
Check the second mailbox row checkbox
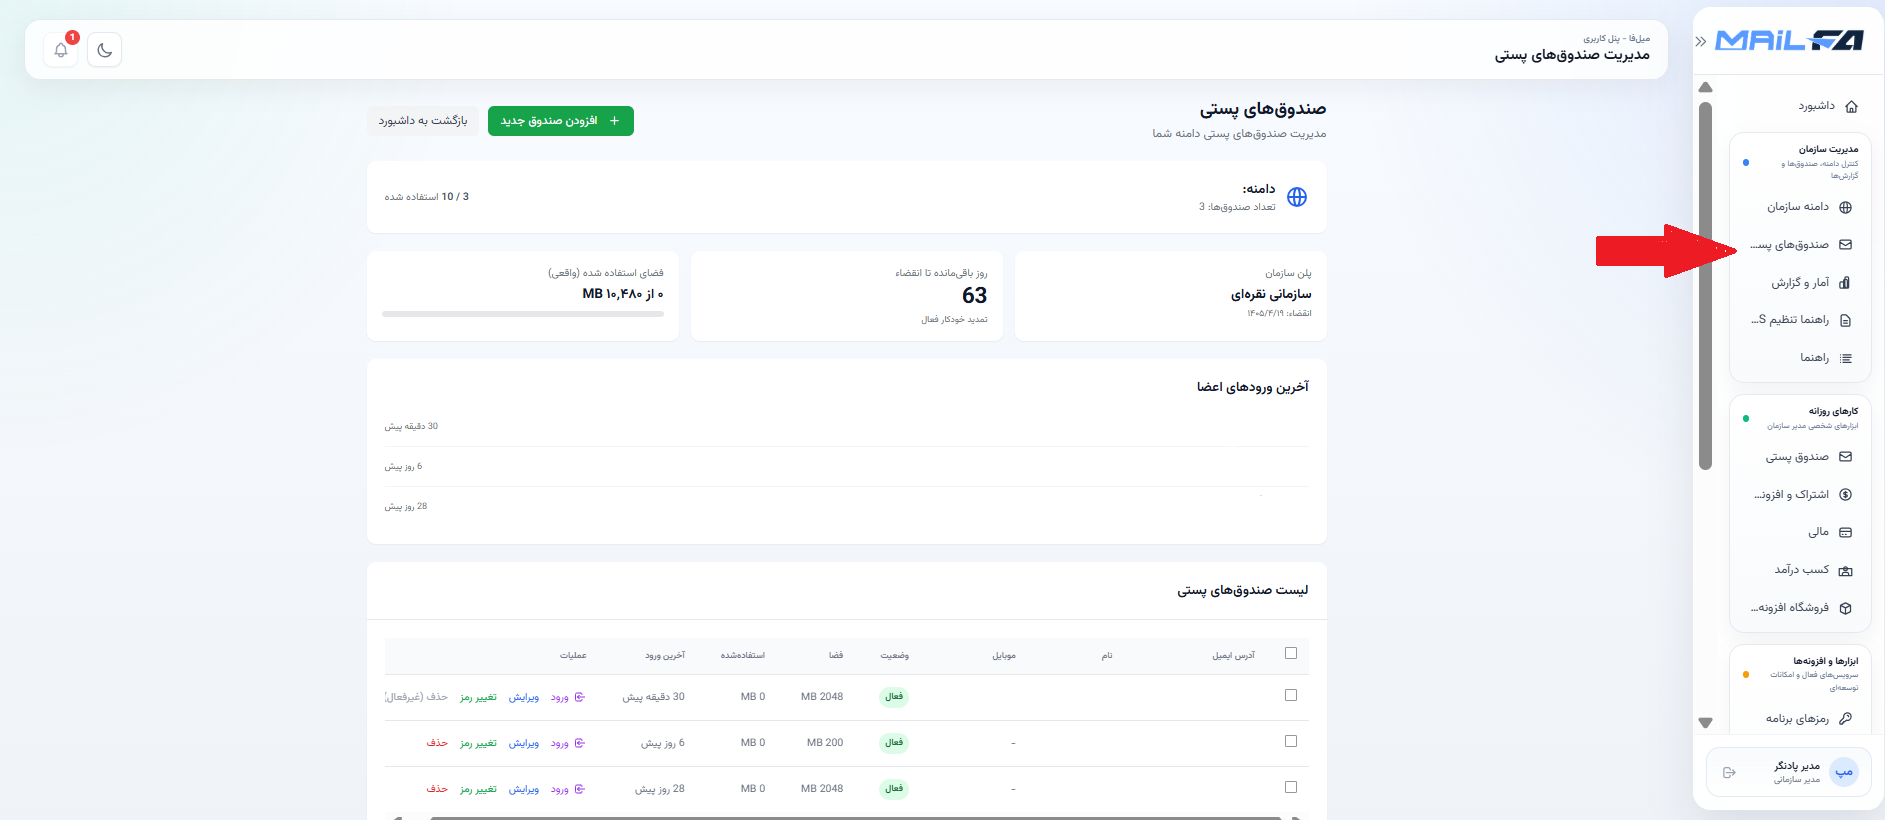pos(1291,741)
